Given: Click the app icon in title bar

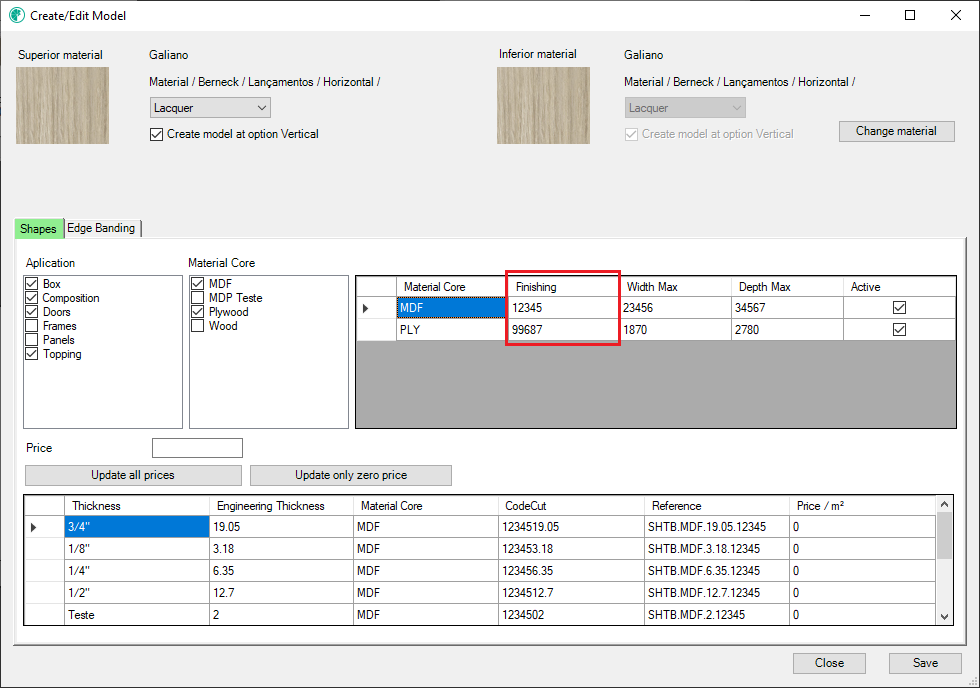Looking at the screenshot, I should click(16, 16).
